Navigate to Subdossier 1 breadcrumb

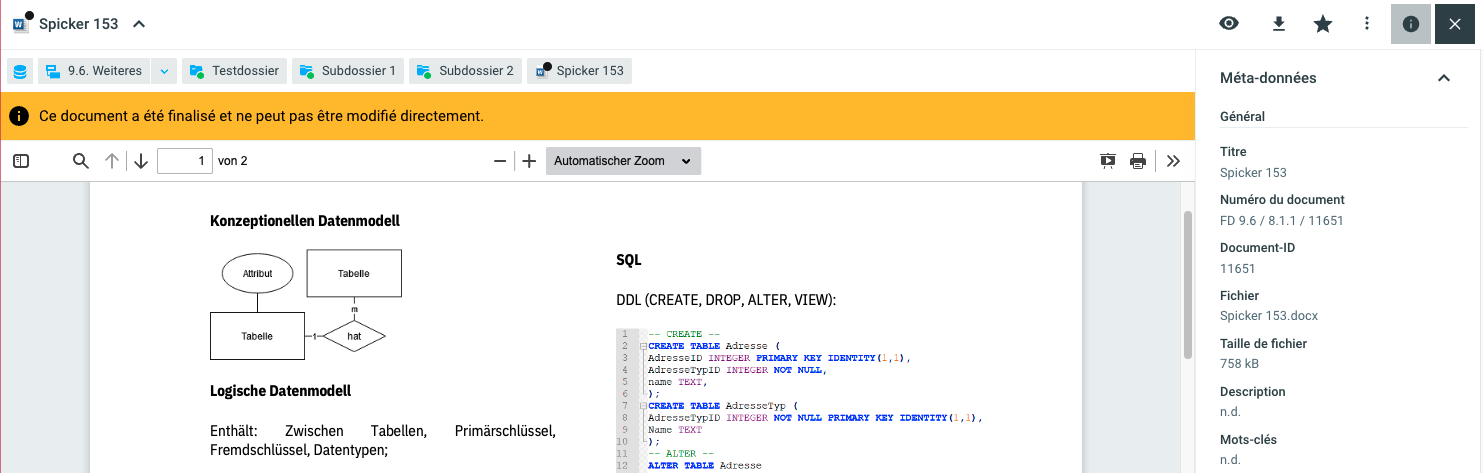347,71
